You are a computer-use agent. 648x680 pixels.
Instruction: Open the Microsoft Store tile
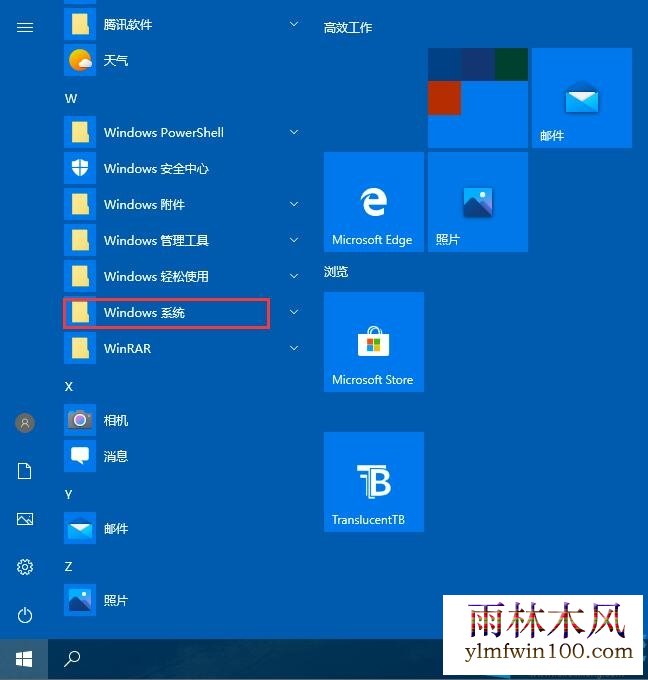click(374, 342)
